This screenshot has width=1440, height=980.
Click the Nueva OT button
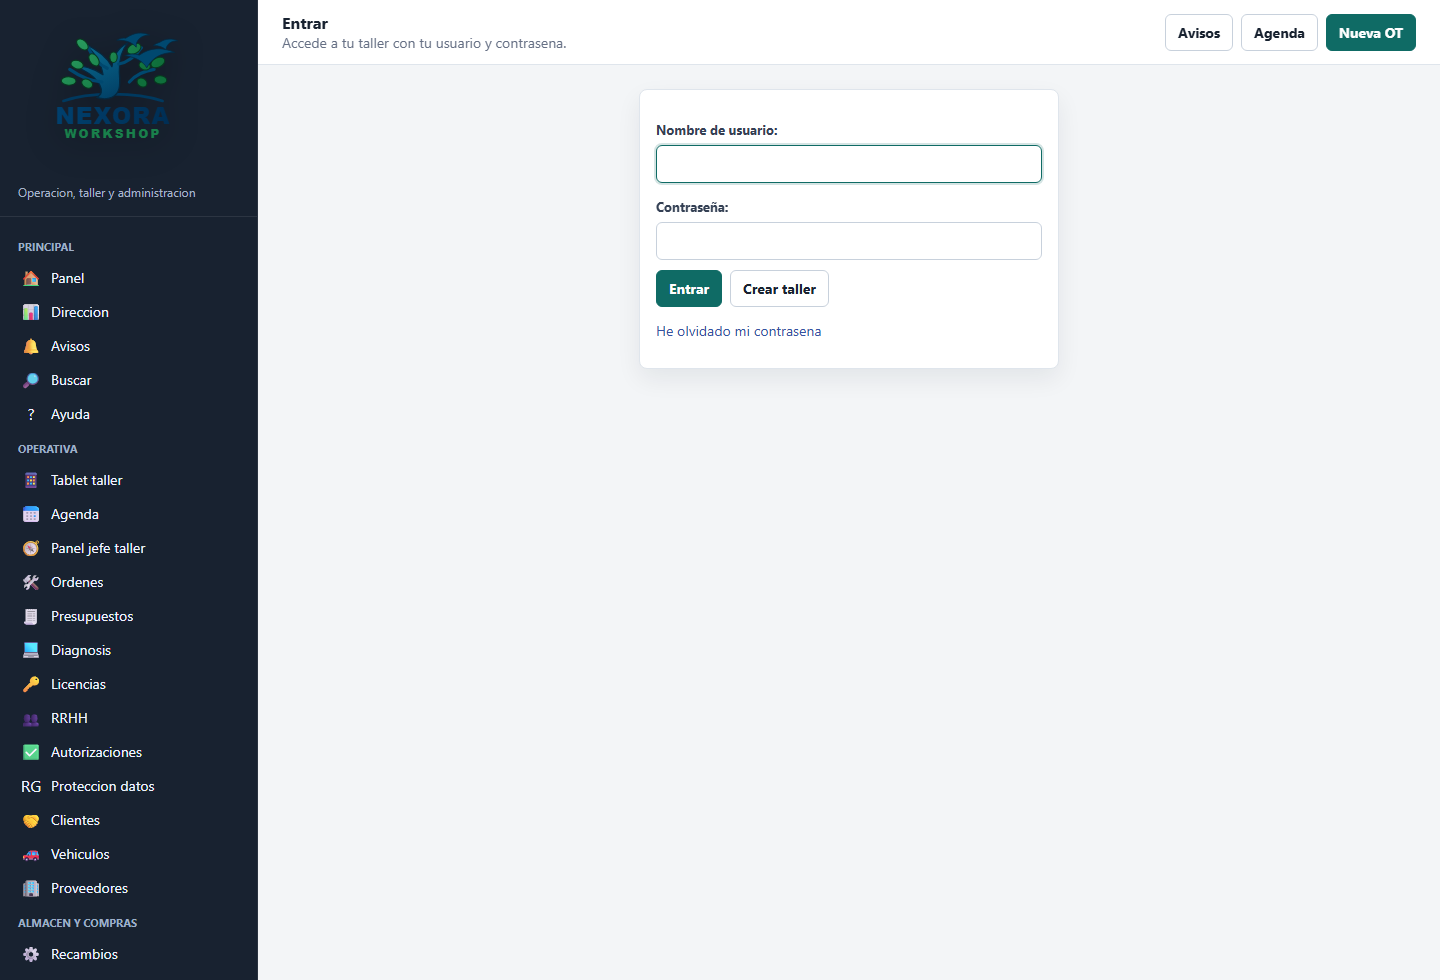(1371, 33)
